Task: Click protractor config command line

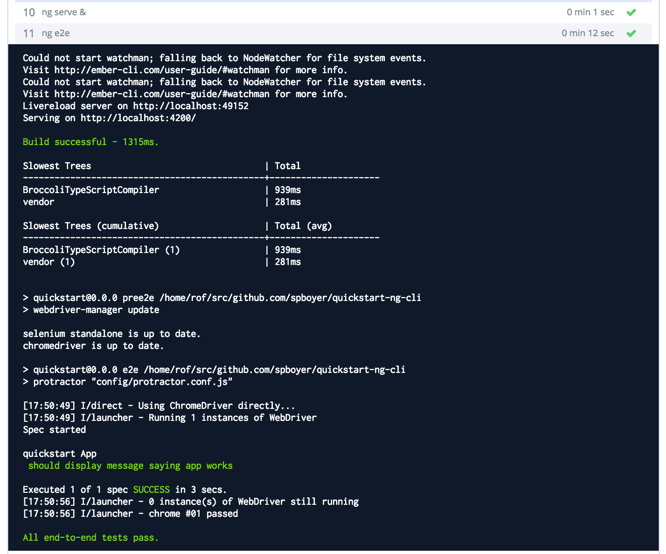Action: (x=127, y=382)
